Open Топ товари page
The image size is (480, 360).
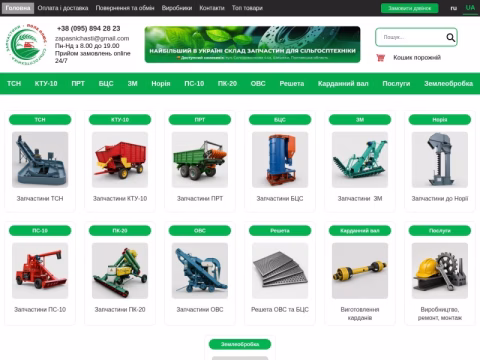(247, 8)
